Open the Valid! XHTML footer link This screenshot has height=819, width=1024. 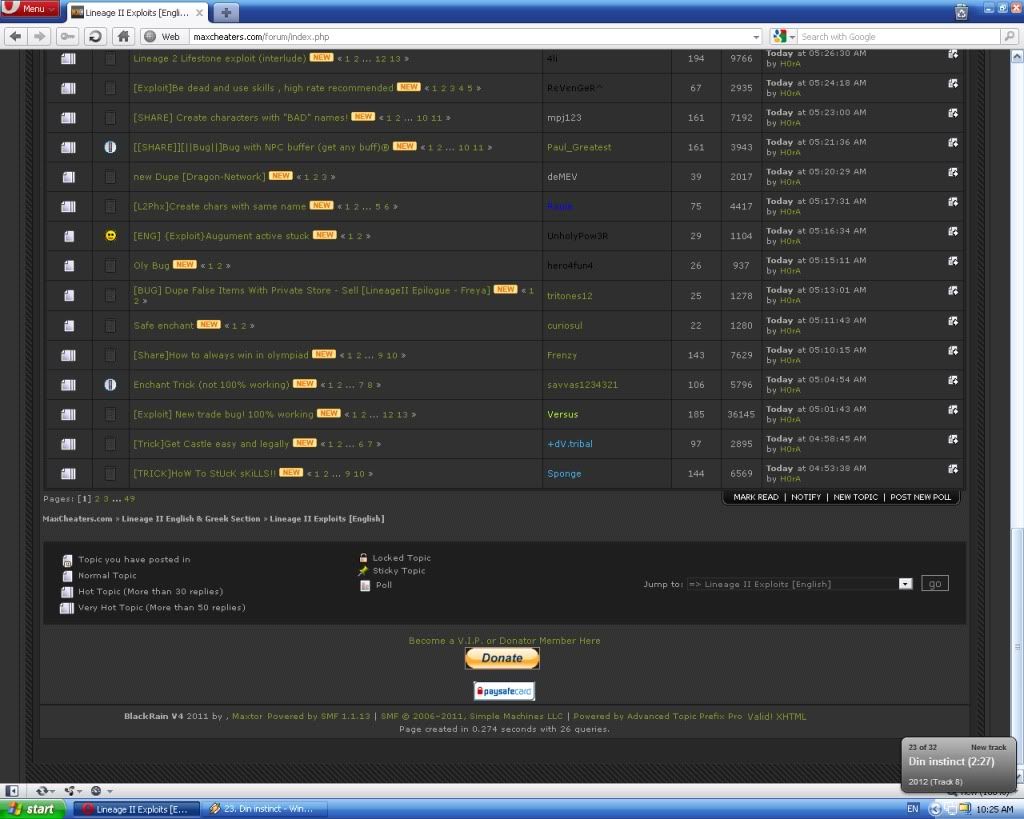(x=776, y=716)
